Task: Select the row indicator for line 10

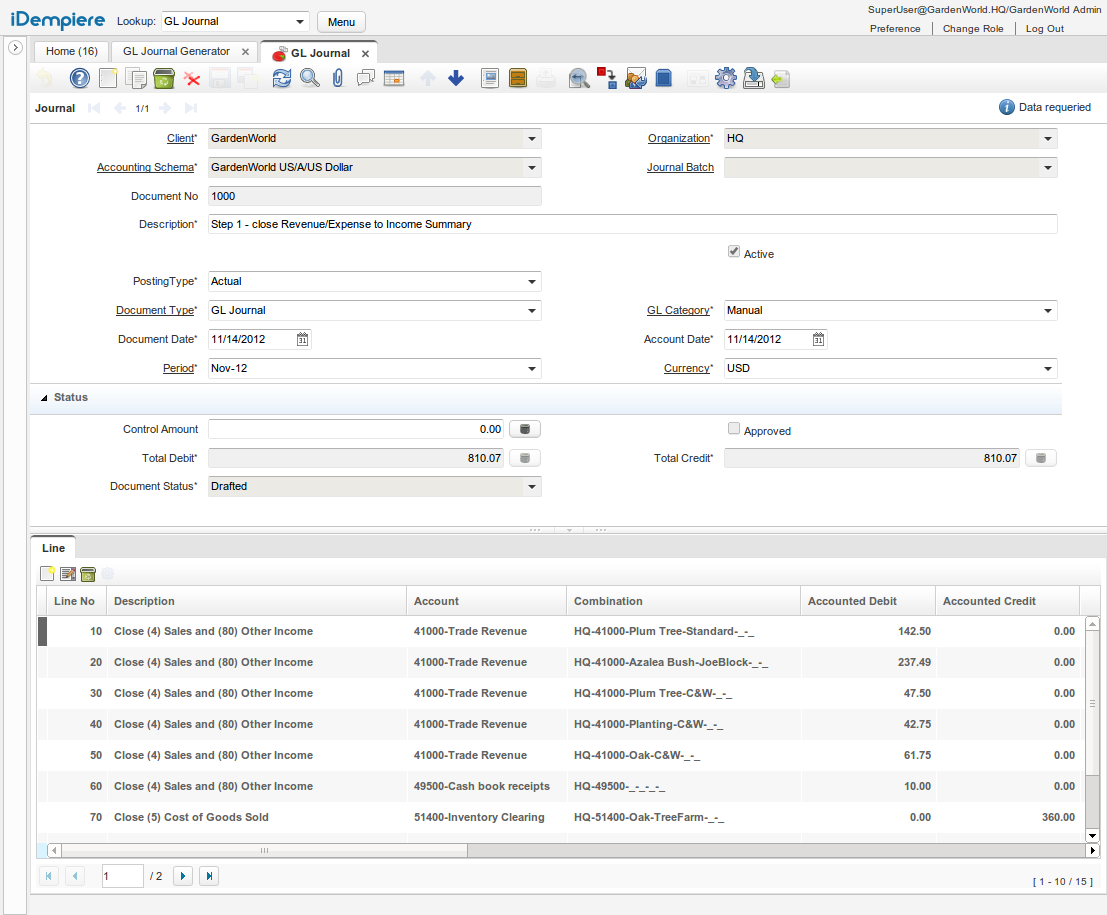Action: click(42, 631)
